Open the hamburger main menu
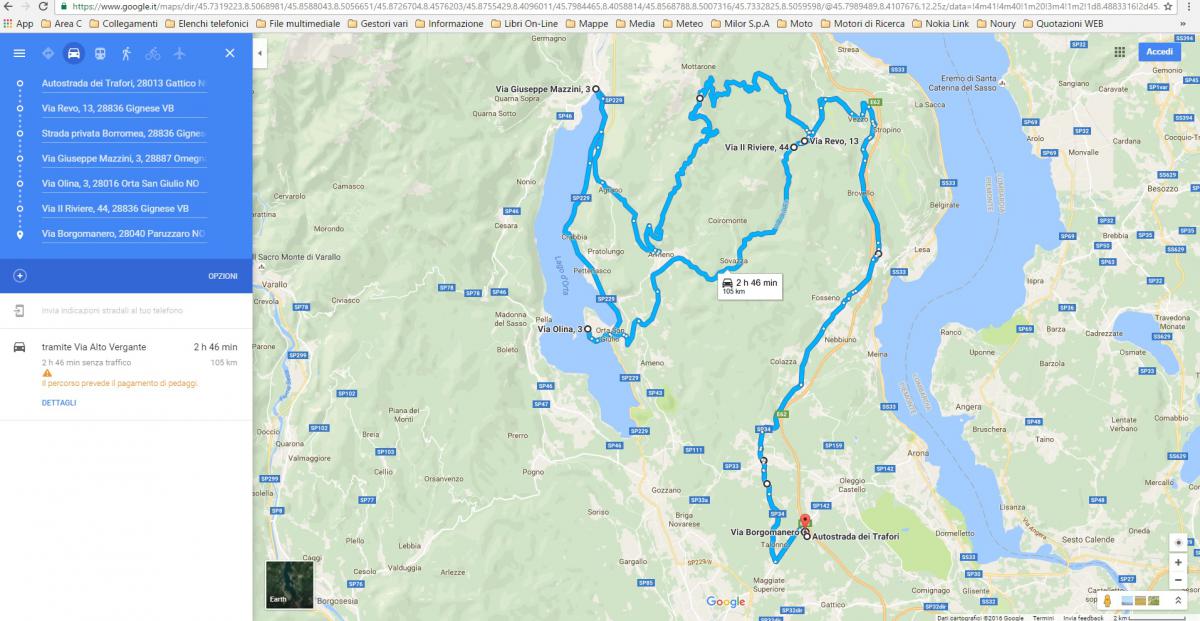The width and height of the screenshot is (1200, 621). (19, 53)
